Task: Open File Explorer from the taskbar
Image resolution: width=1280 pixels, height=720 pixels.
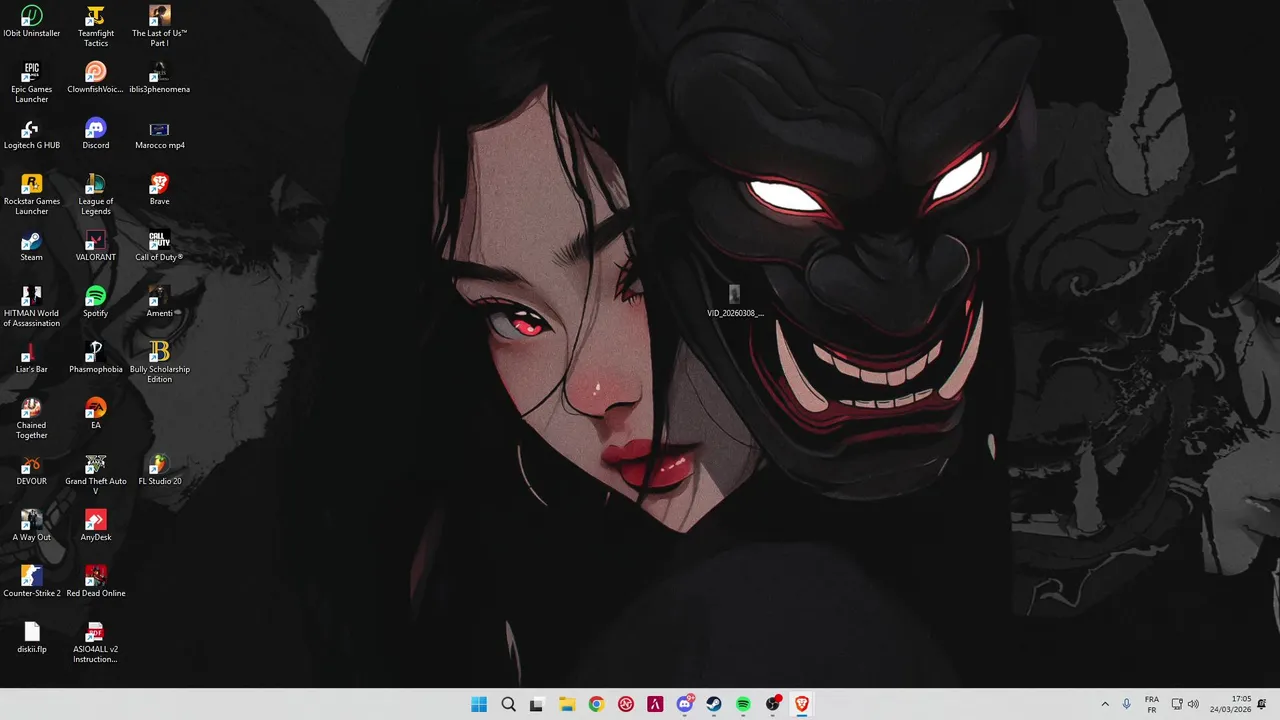Action: 567,704
